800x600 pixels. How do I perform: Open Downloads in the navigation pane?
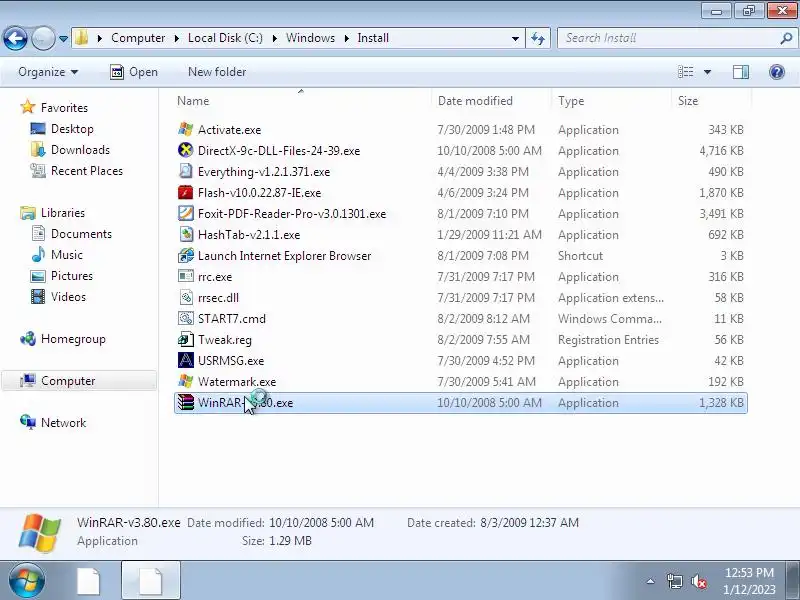tap(80, 149)
